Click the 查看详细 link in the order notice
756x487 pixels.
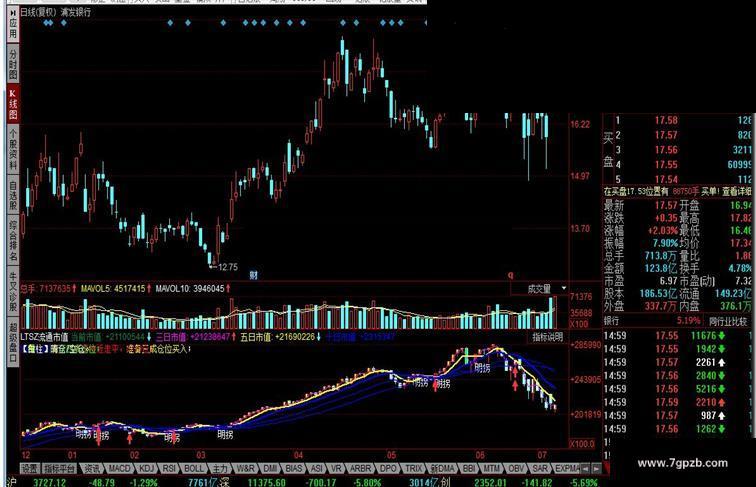[737, 191]
